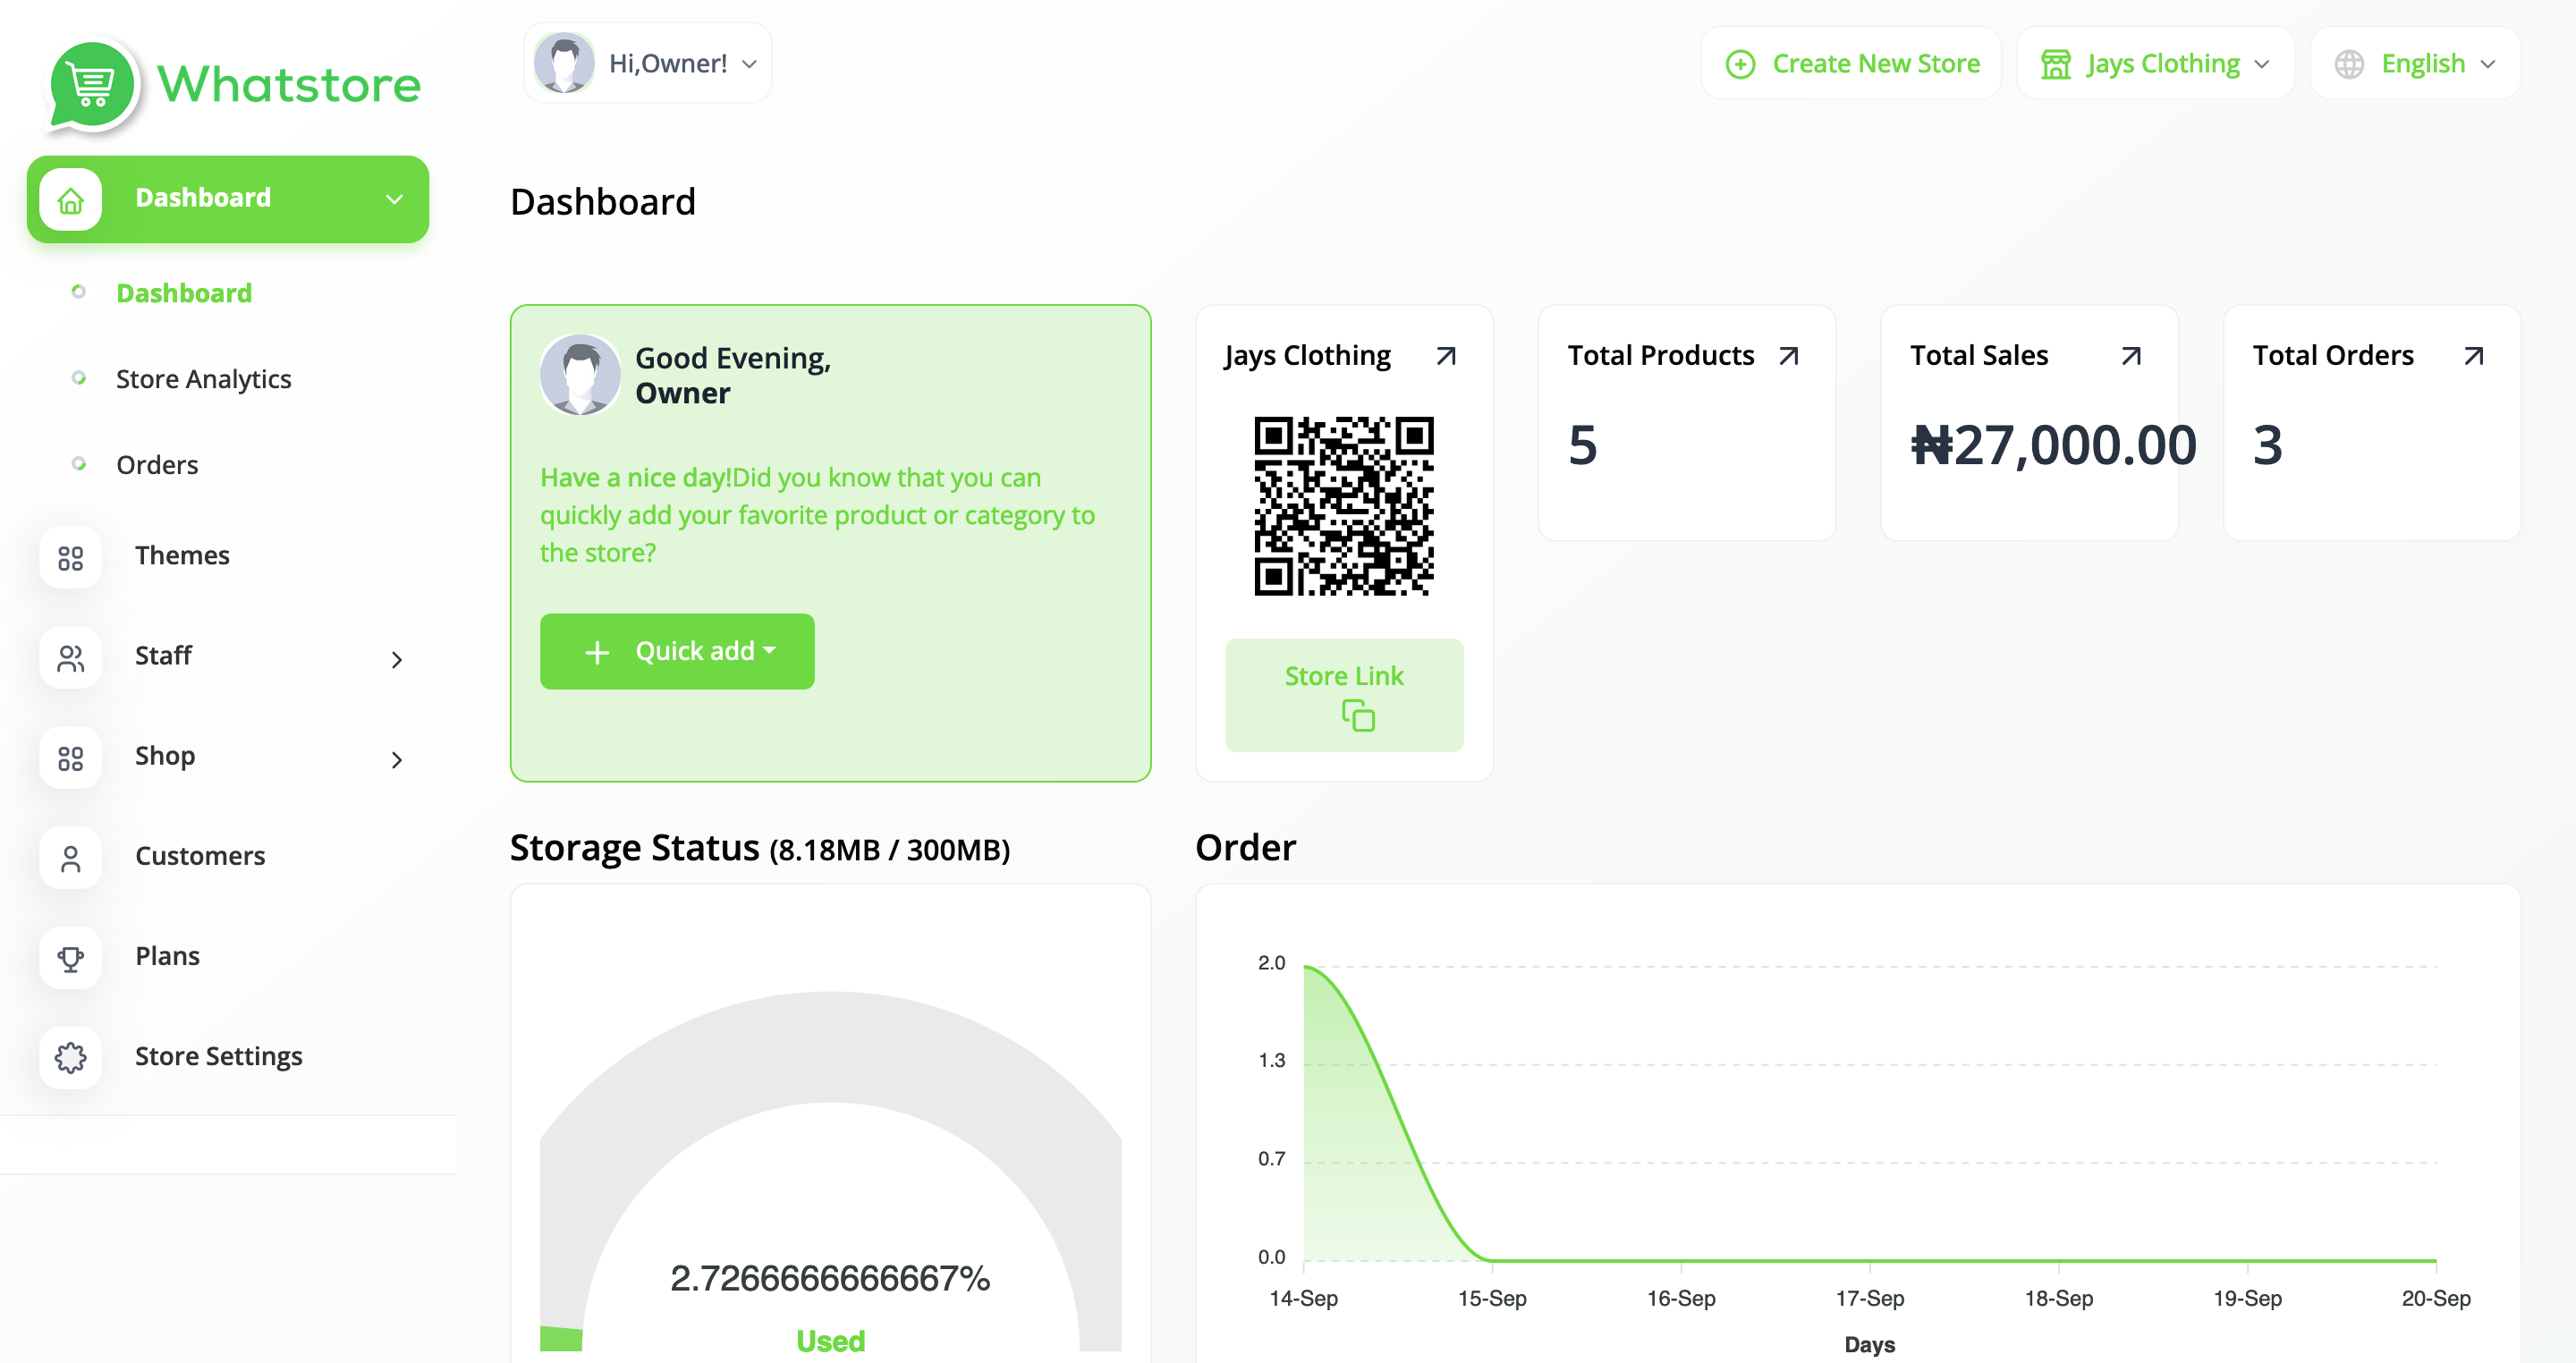Open the Orders submenu item
2576x1363 pixels.
tap(157, 465)
